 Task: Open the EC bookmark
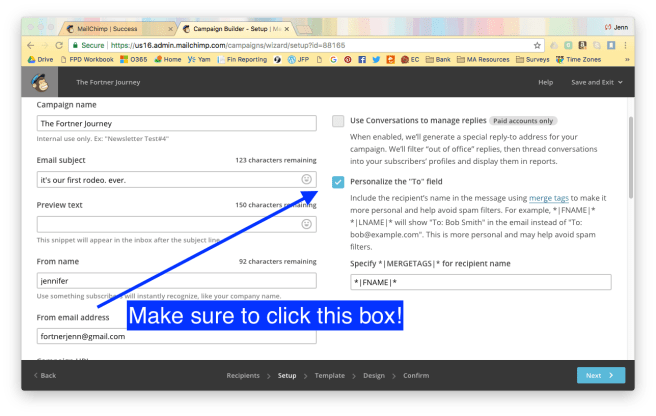click(x=410, y=59)
